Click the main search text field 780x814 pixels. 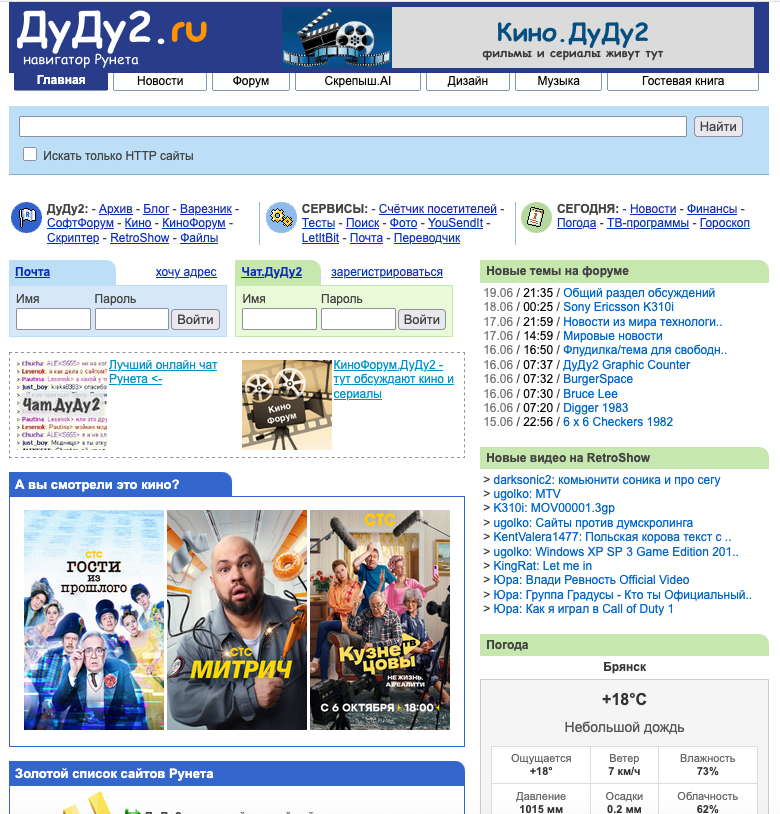pos(353,126)
